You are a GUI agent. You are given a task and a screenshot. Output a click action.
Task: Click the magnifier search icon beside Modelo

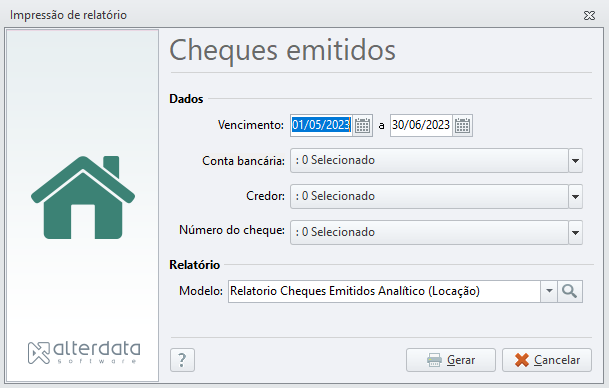click(570, 291)
